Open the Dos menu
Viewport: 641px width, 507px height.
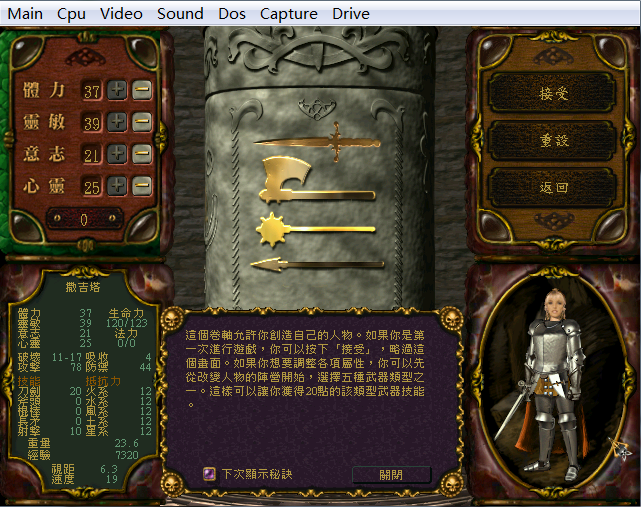pos(232,14)
